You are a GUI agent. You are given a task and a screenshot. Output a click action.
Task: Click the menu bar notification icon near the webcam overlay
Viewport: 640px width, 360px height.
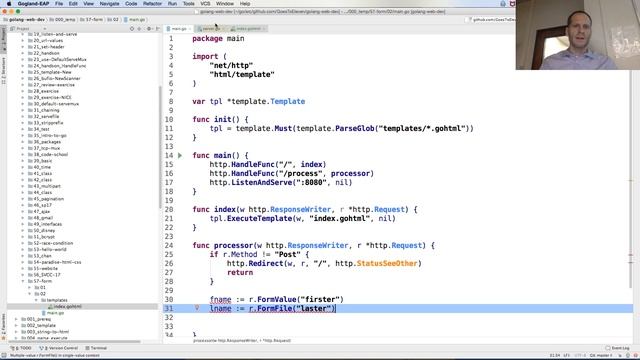point(503,4)
